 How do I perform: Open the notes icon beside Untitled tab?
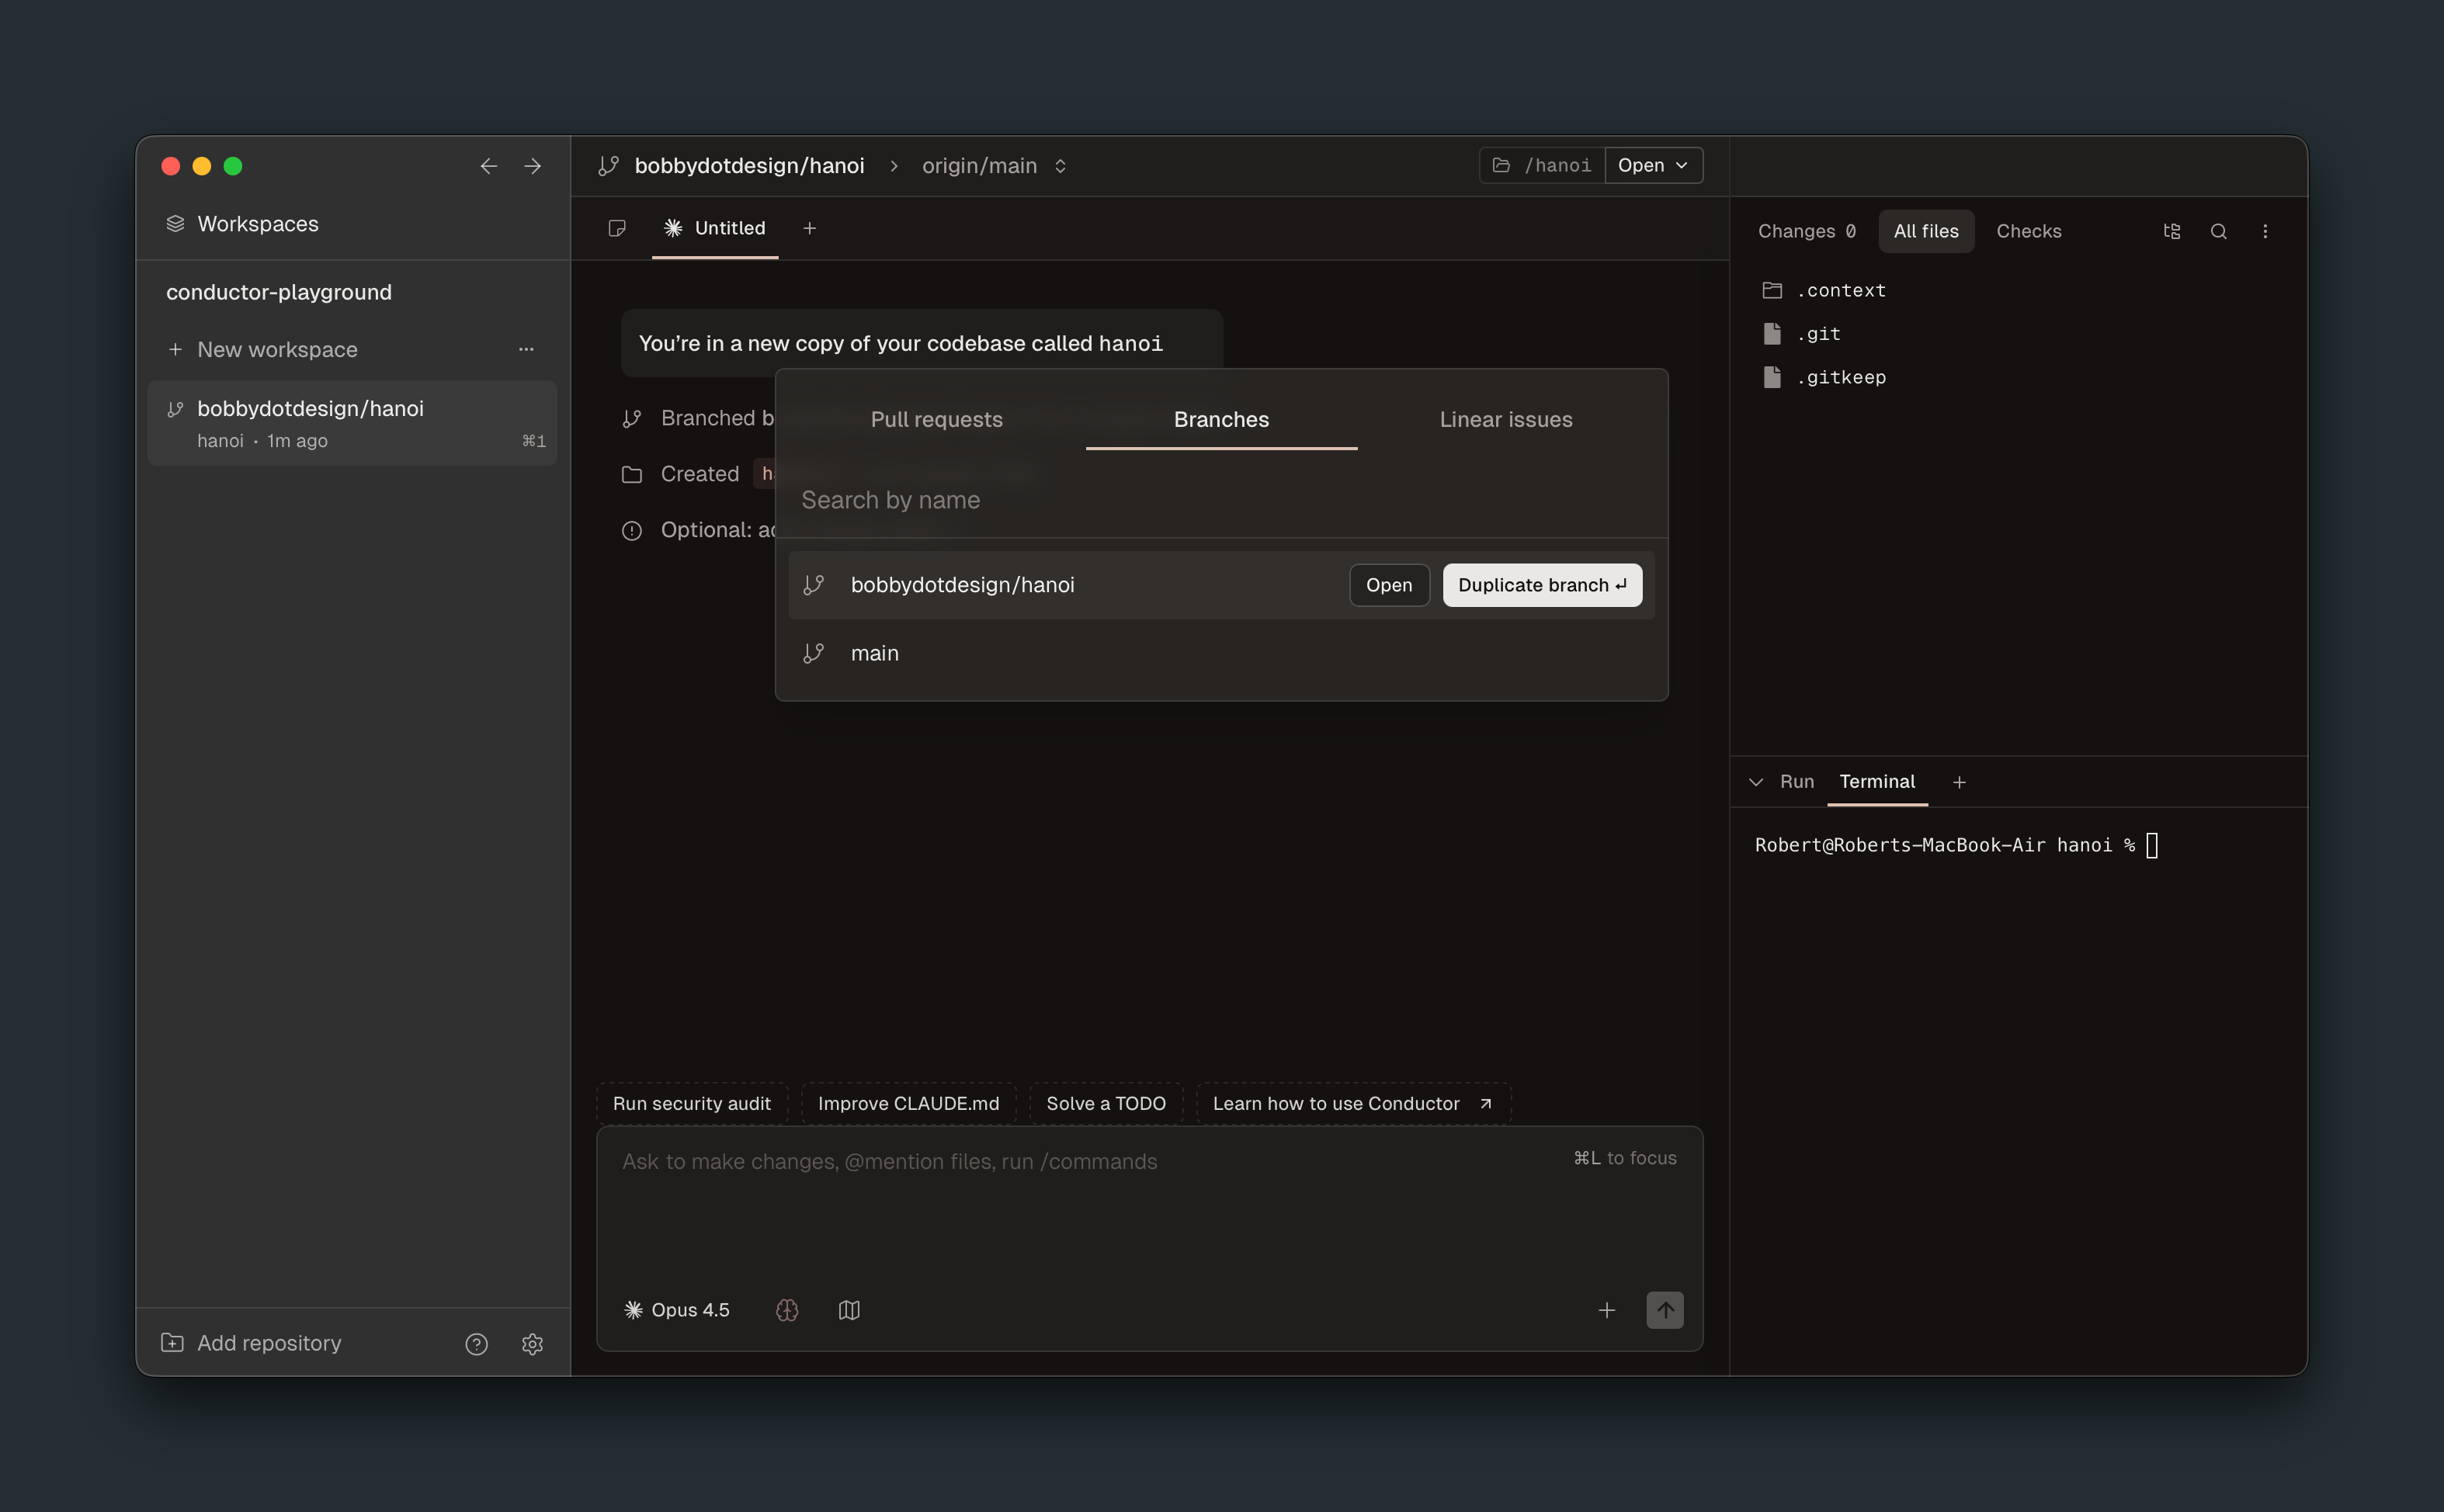[x=617, y=229]
